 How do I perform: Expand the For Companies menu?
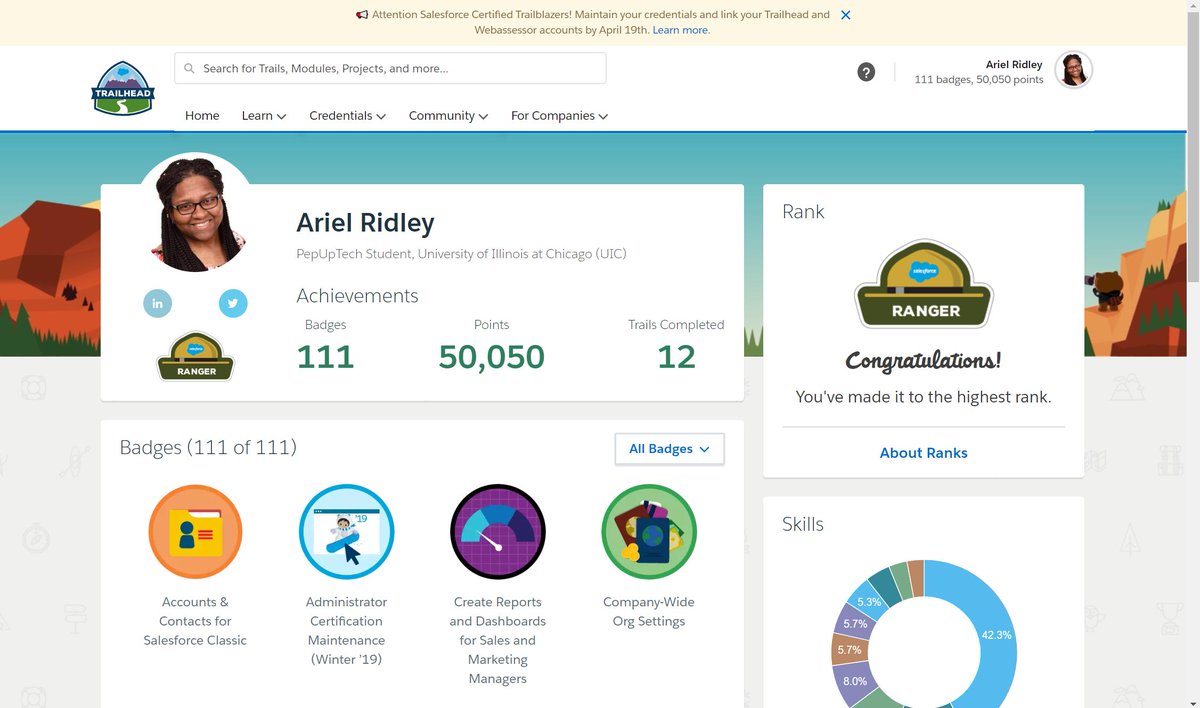coord(560,116)
